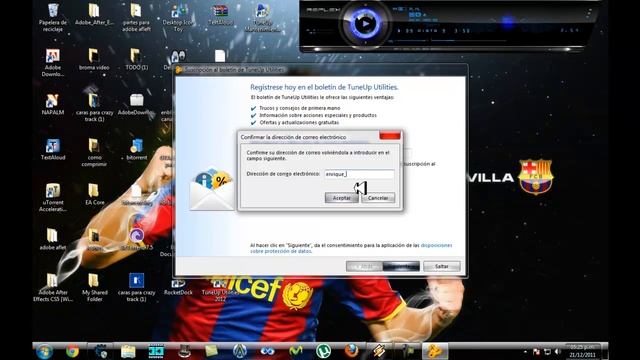Open the adobe affet folder
This screenshot has height=360, width=640.
point(53,239)
